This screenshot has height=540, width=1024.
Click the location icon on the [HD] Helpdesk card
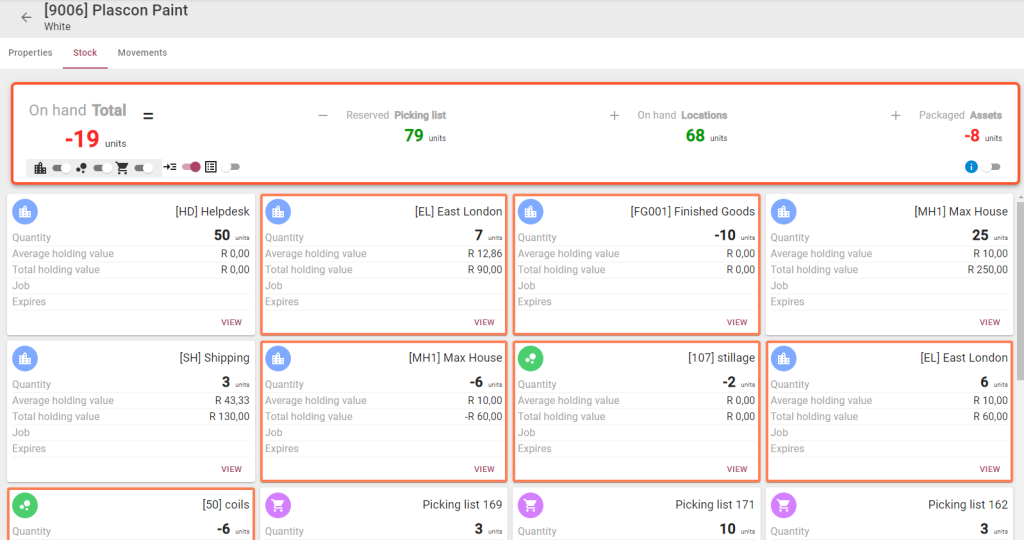tap(25, 212)
